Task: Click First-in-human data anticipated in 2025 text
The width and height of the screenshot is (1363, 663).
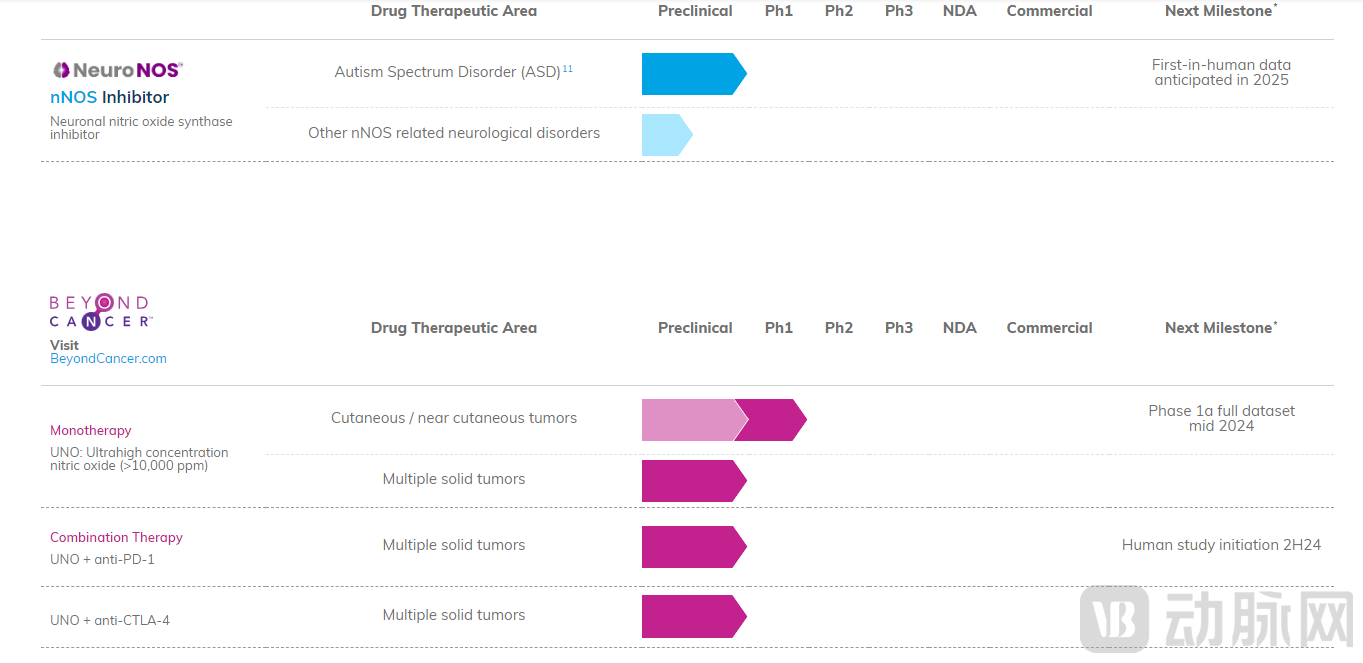Action: point(1221,72)
